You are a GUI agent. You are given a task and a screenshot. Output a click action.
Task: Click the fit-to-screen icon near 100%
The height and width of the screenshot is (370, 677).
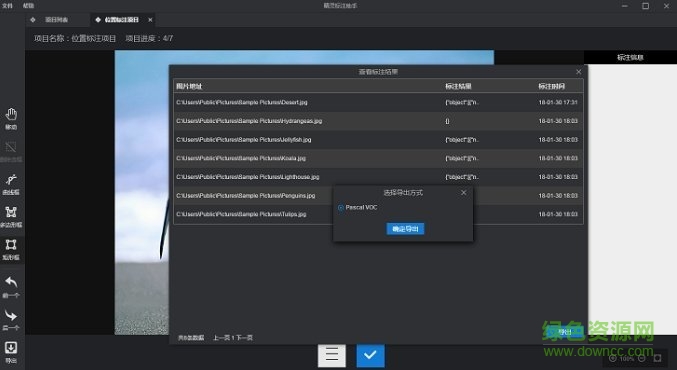pos(658,358)
